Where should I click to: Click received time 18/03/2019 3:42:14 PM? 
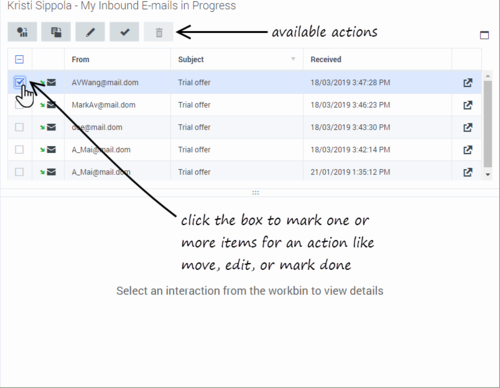[x=350, y=150]
